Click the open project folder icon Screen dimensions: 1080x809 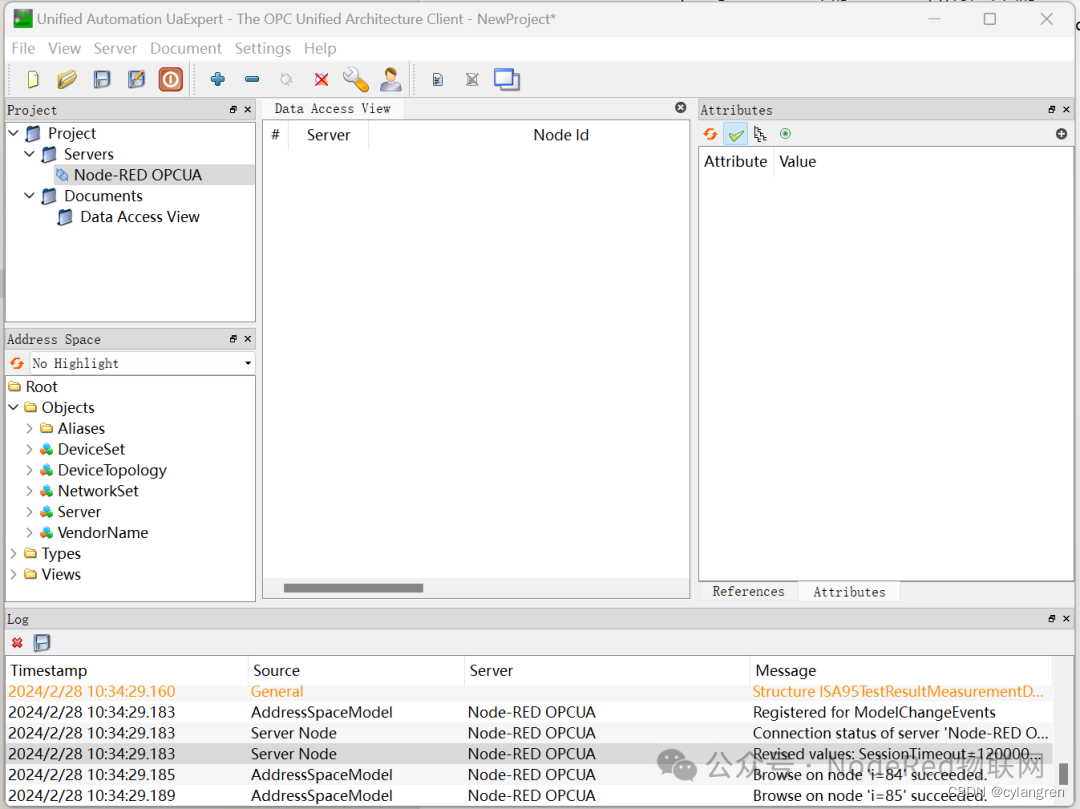point(67,79)
